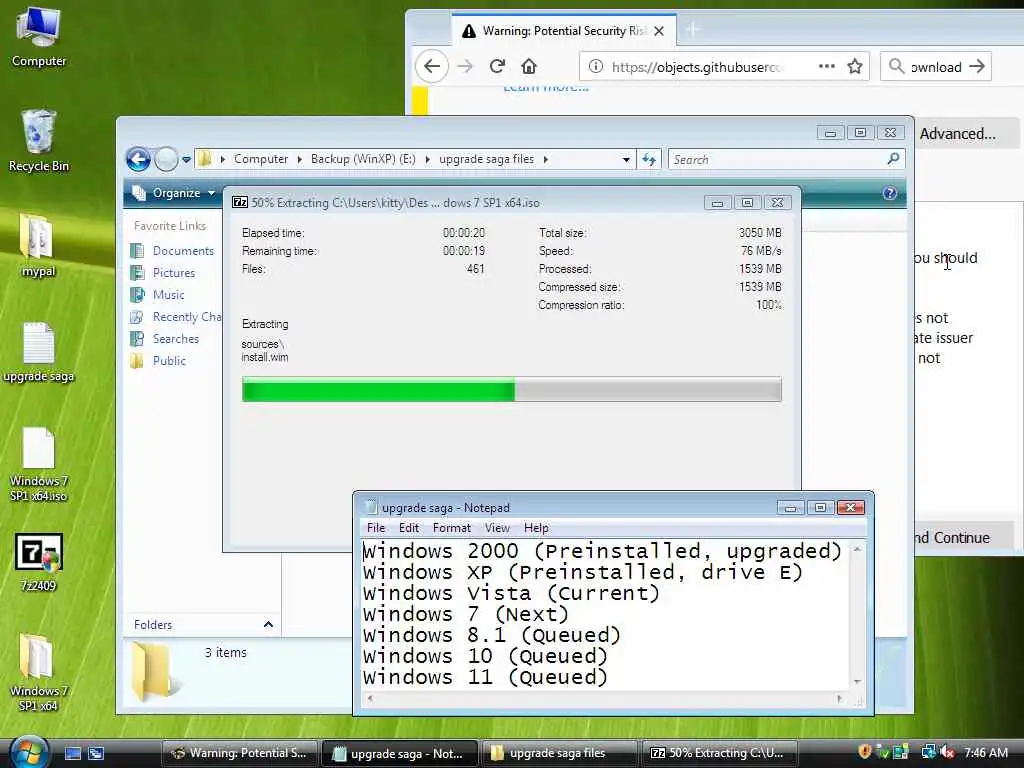Screen dimensions: 1024x768
Task: Reload the page in Firefox
Action: pyautogui.click(x=497, y=66)
